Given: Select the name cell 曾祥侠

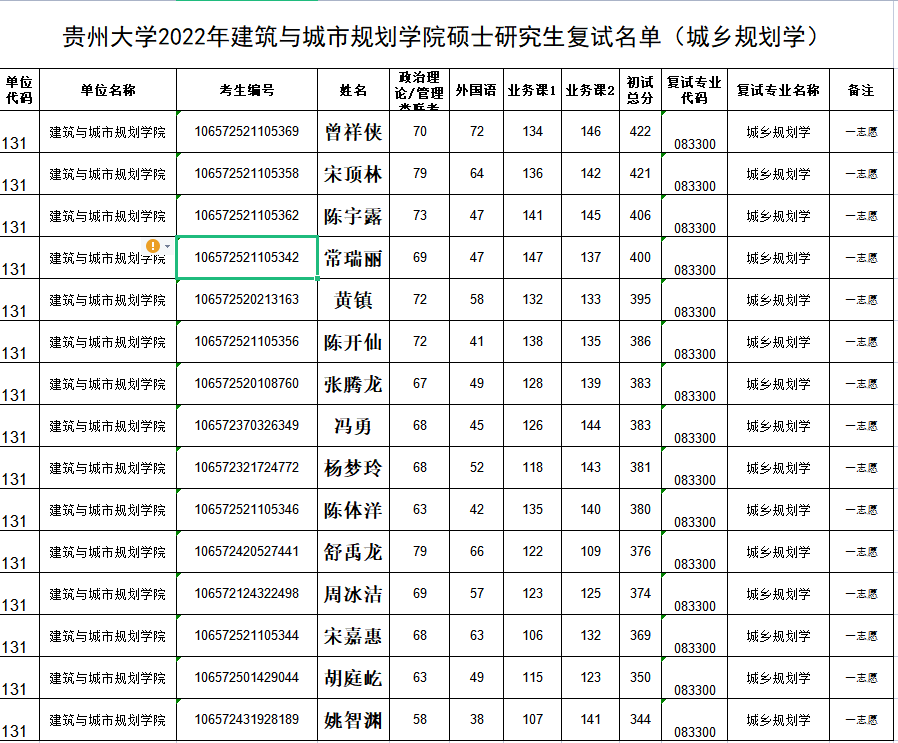Looking at the screenshot, I should (x=353, y=132).
